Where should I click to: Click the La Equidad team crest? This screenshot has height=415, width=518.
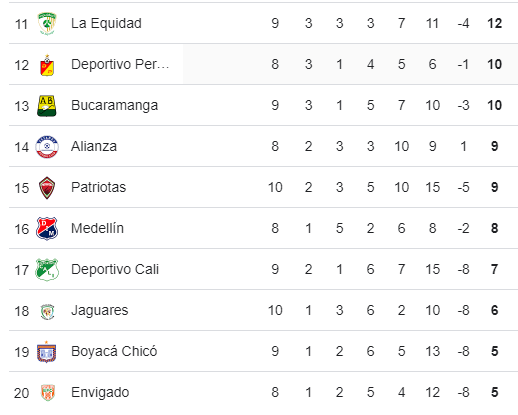tap(47, 23)
